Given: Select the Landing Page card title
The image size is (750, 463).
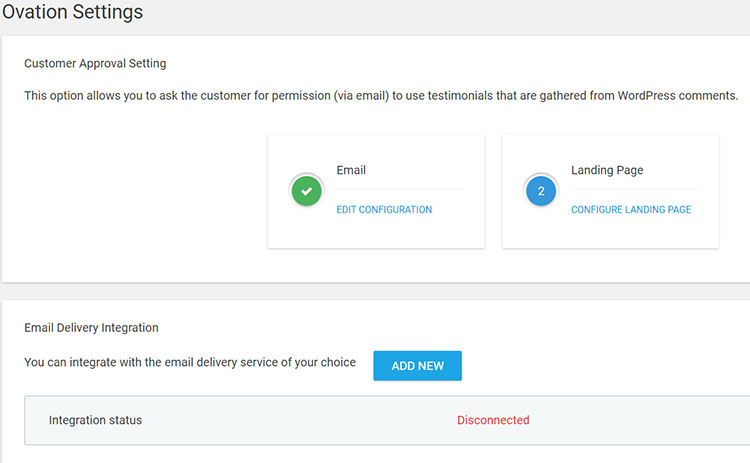Looking at the screenshot, I should [607, 170].
